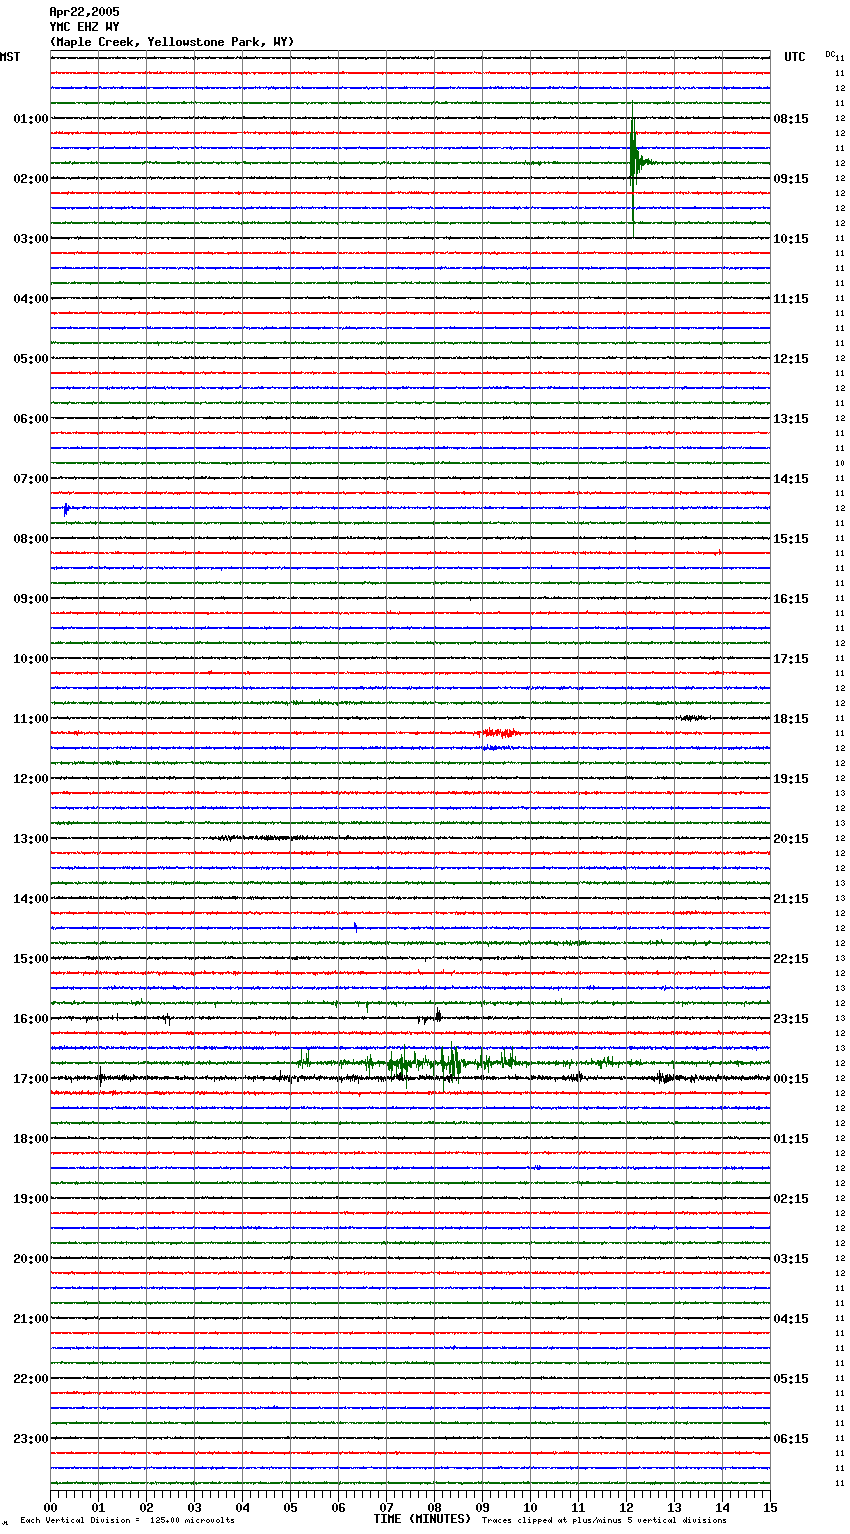The width and height of the screenshot is (850, 1534).
Task: Click the red burst near minute 9 after 11:00
Action: (x=499, y=733)
